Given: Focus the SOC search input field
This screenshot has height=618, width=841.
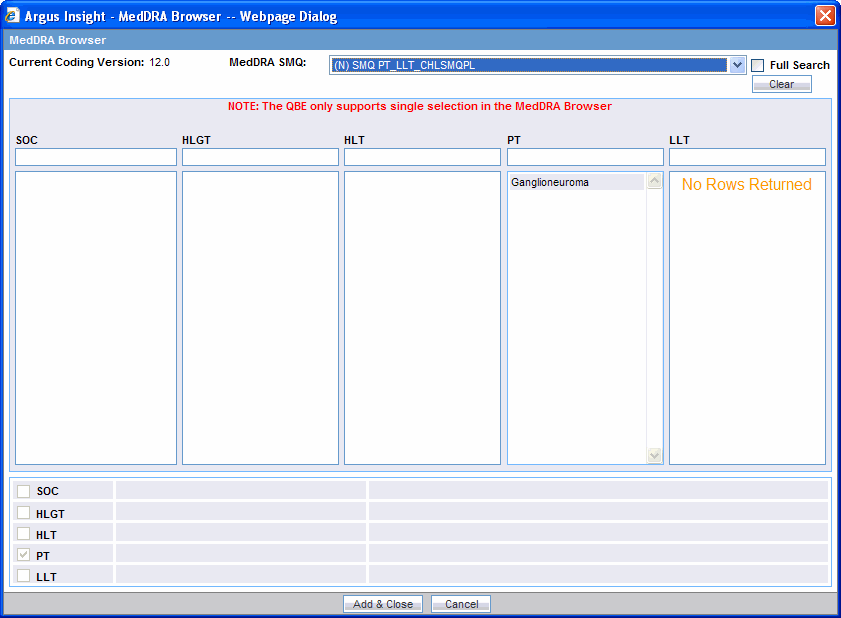Looking at the screenshot, I should 96,157.
